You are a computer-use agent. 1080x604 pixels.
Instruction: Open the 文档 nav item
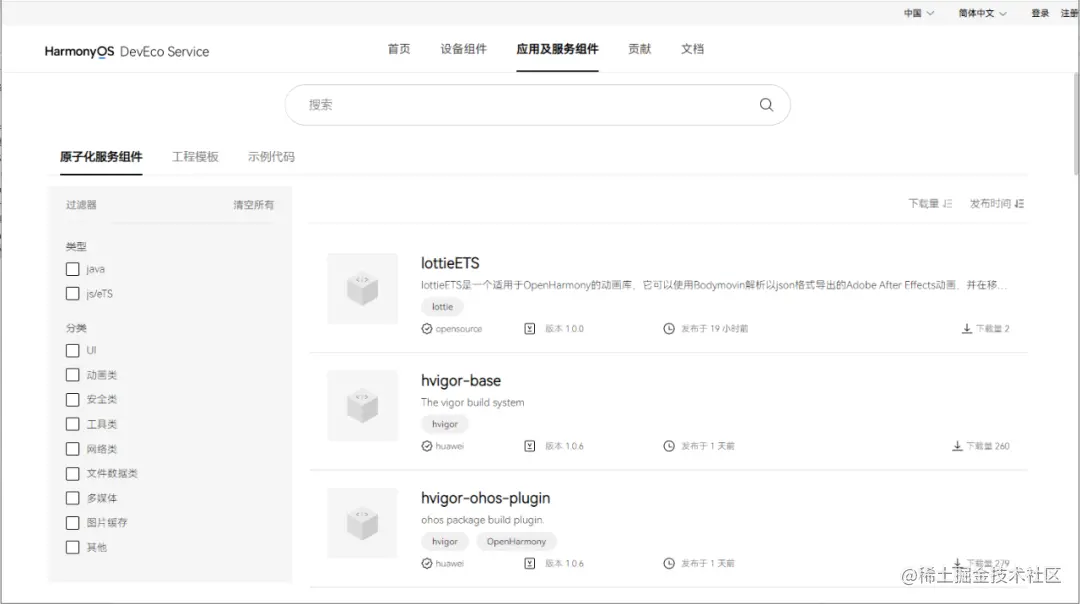tap(692, 49)
